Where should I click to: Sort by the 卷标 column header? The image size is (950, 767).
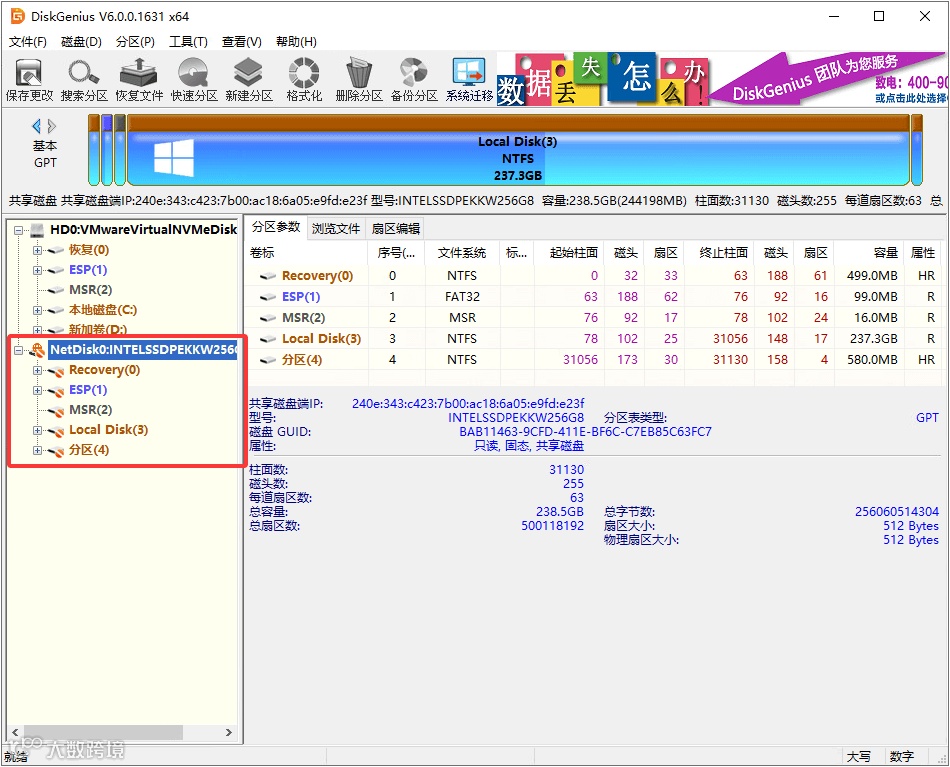307,253
